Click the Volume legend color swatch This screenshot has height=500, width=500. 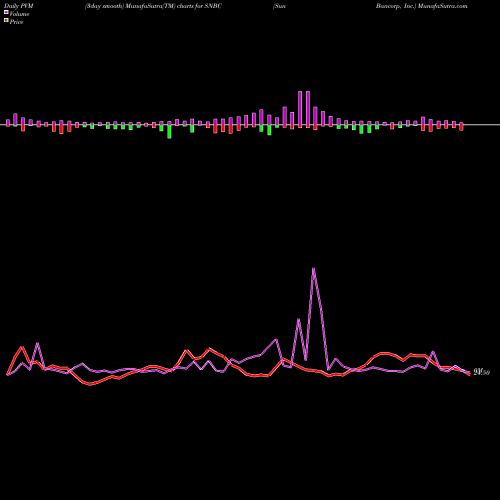pos(6,12)
